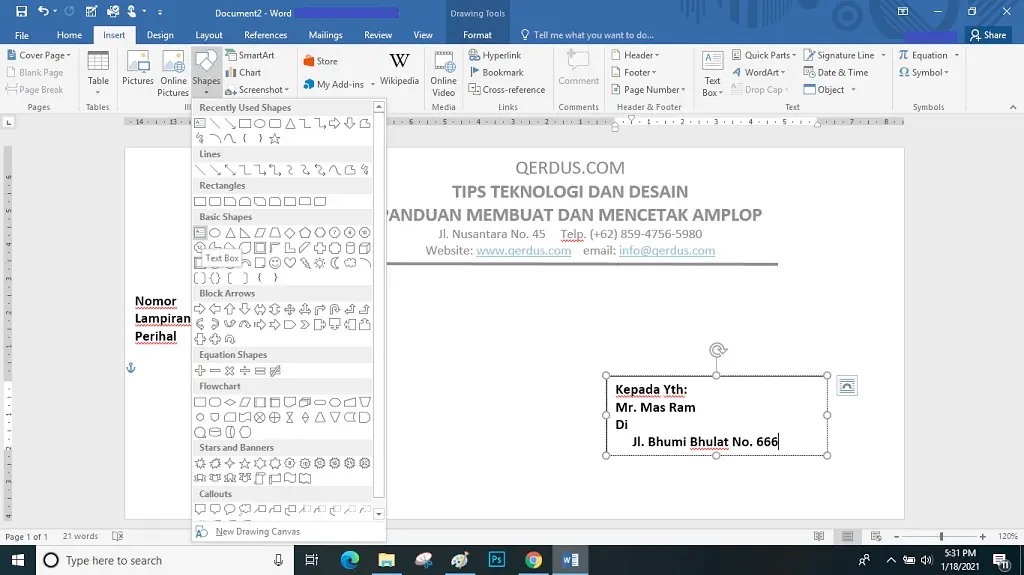Viewport: 1024px width, 575px height.
Task: Open the Equation dropdown arrow
Action: tap(957, 56)
